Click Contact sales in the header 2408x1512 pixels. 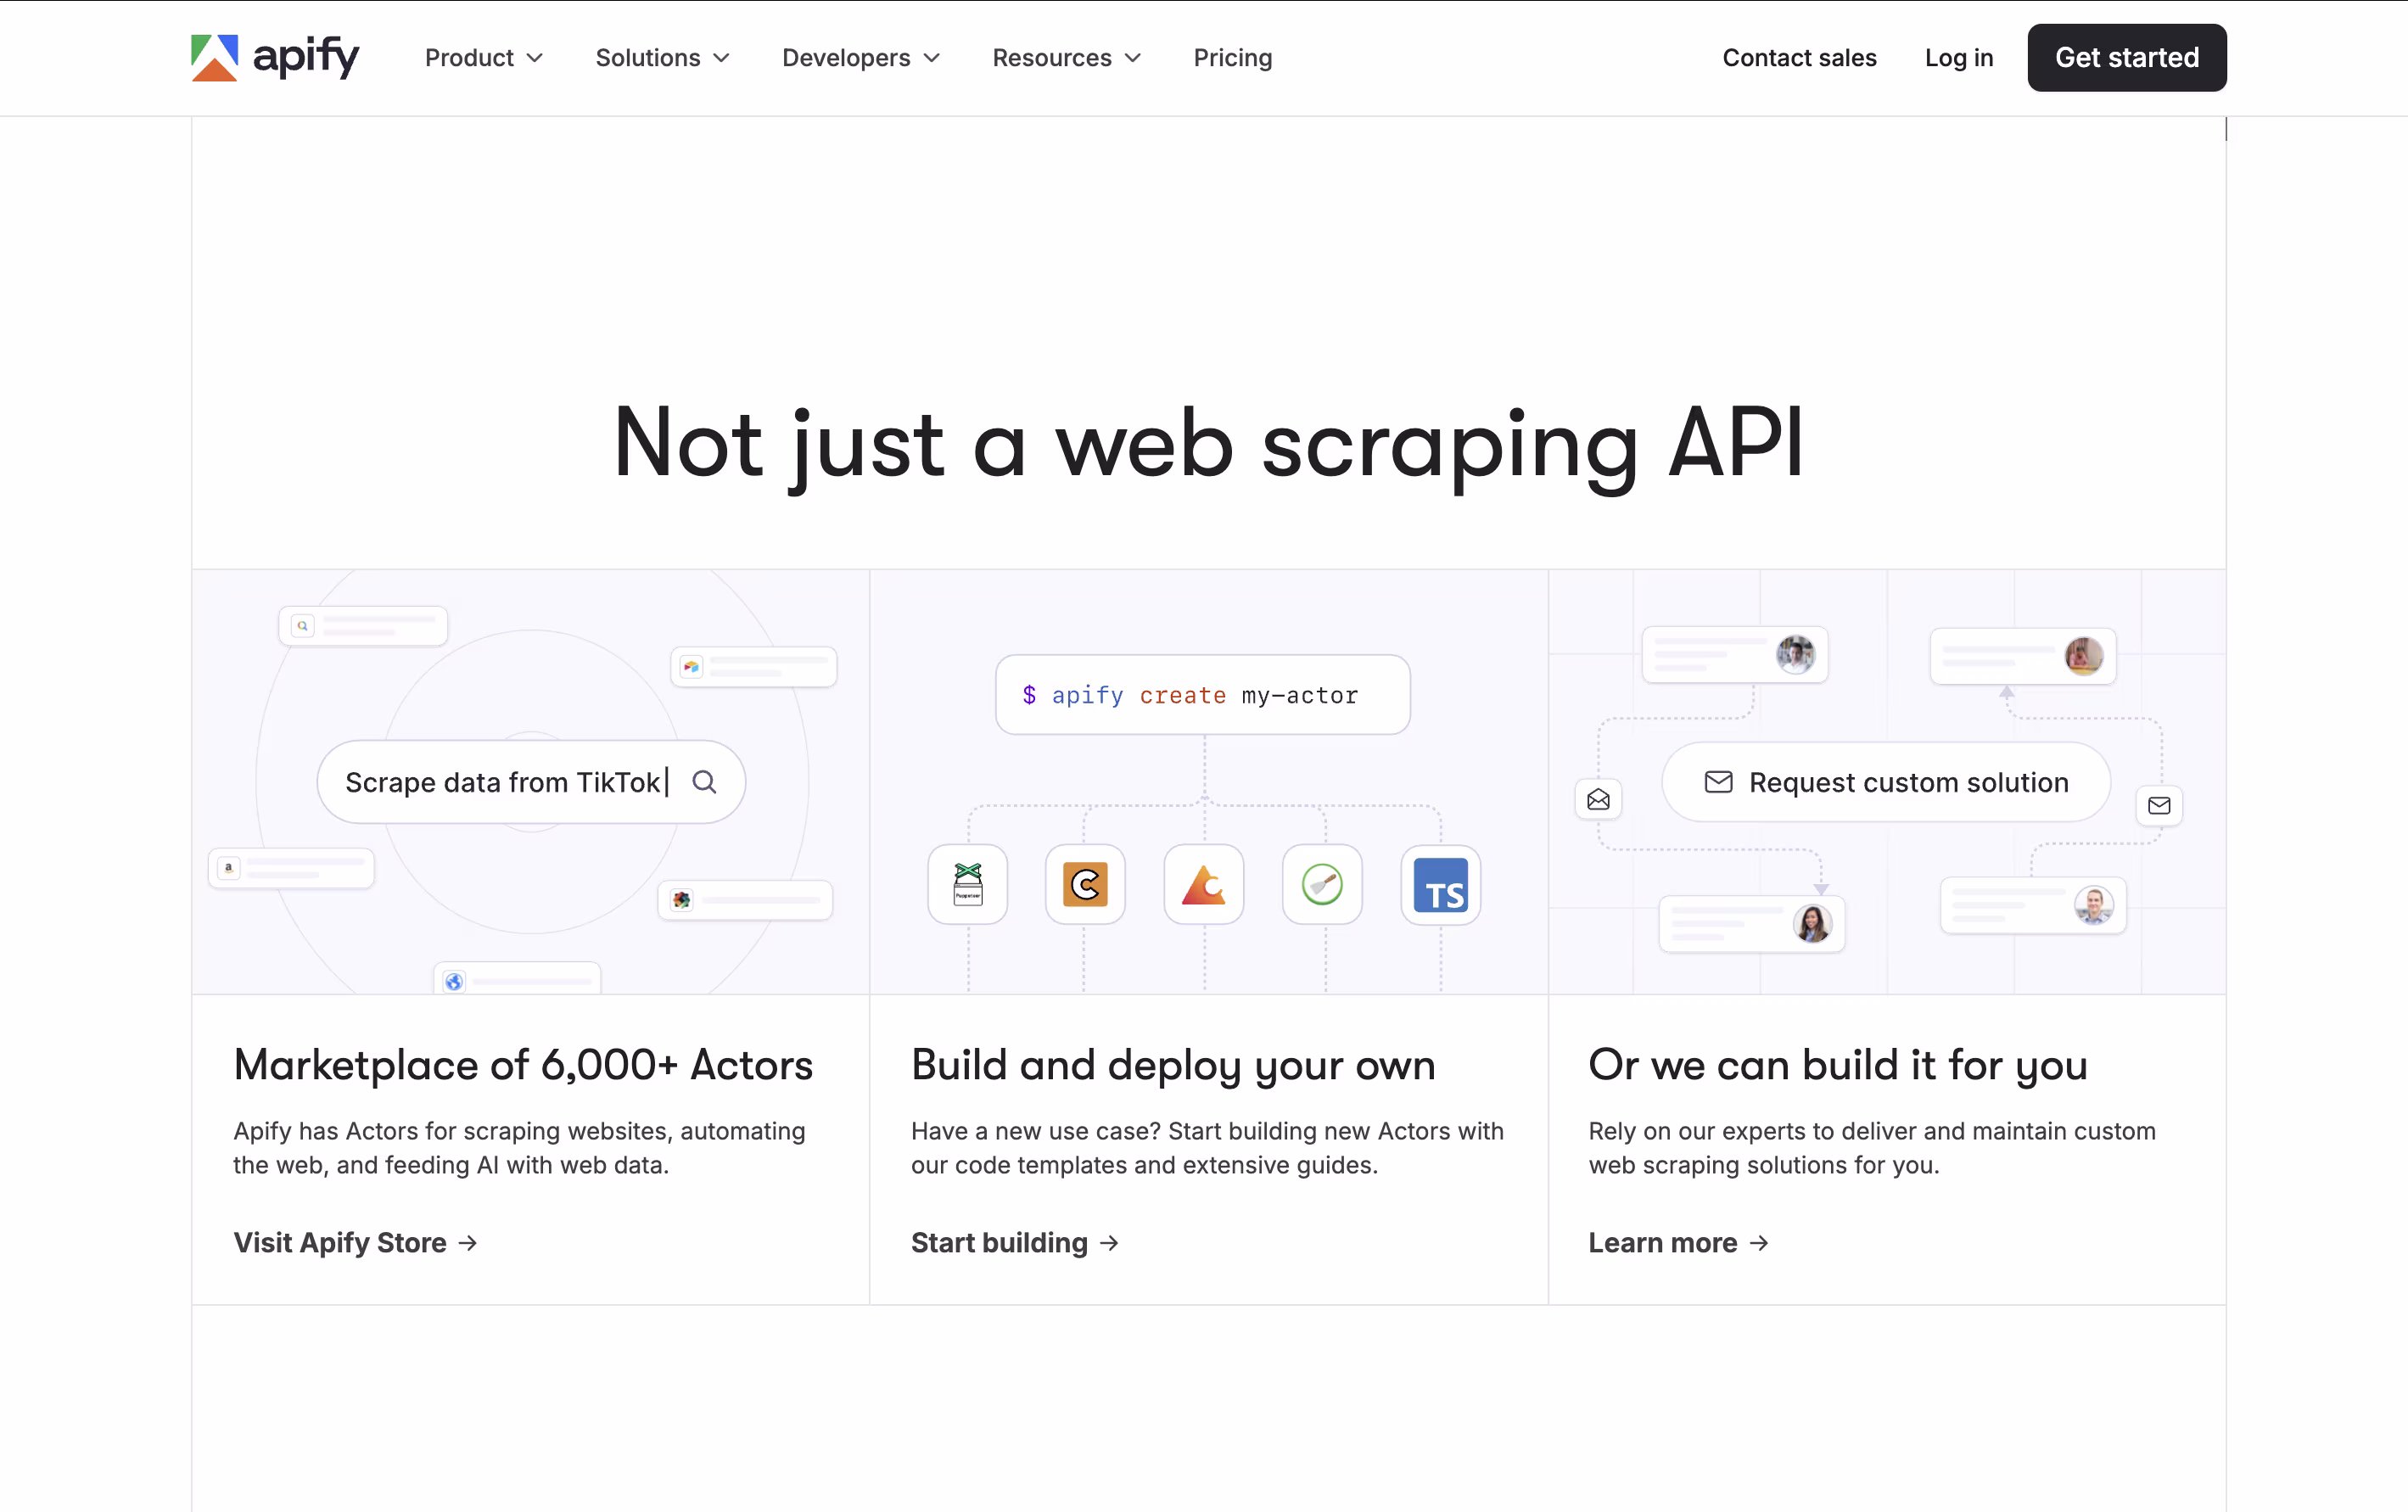point(1799,58)
